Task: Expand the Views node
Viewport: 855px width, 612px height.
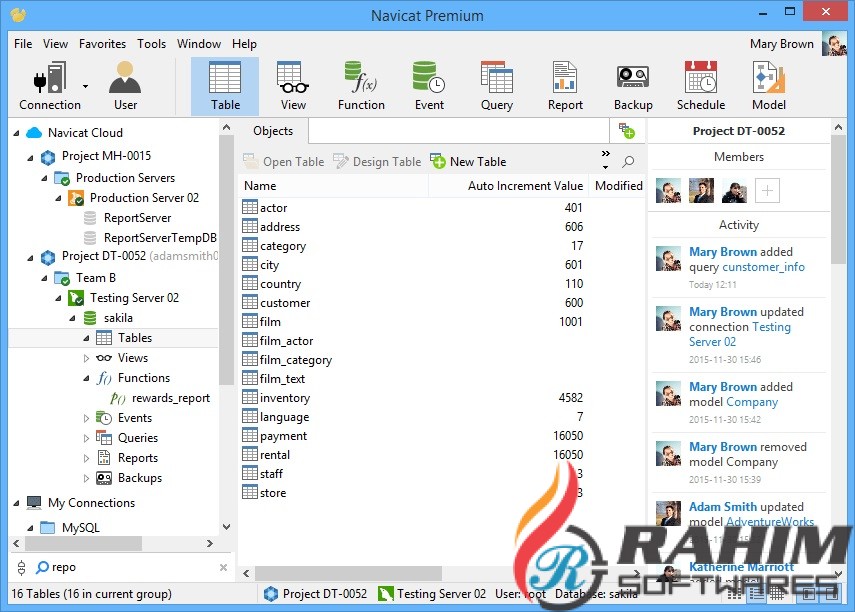Action: click(x=86, y=358)
